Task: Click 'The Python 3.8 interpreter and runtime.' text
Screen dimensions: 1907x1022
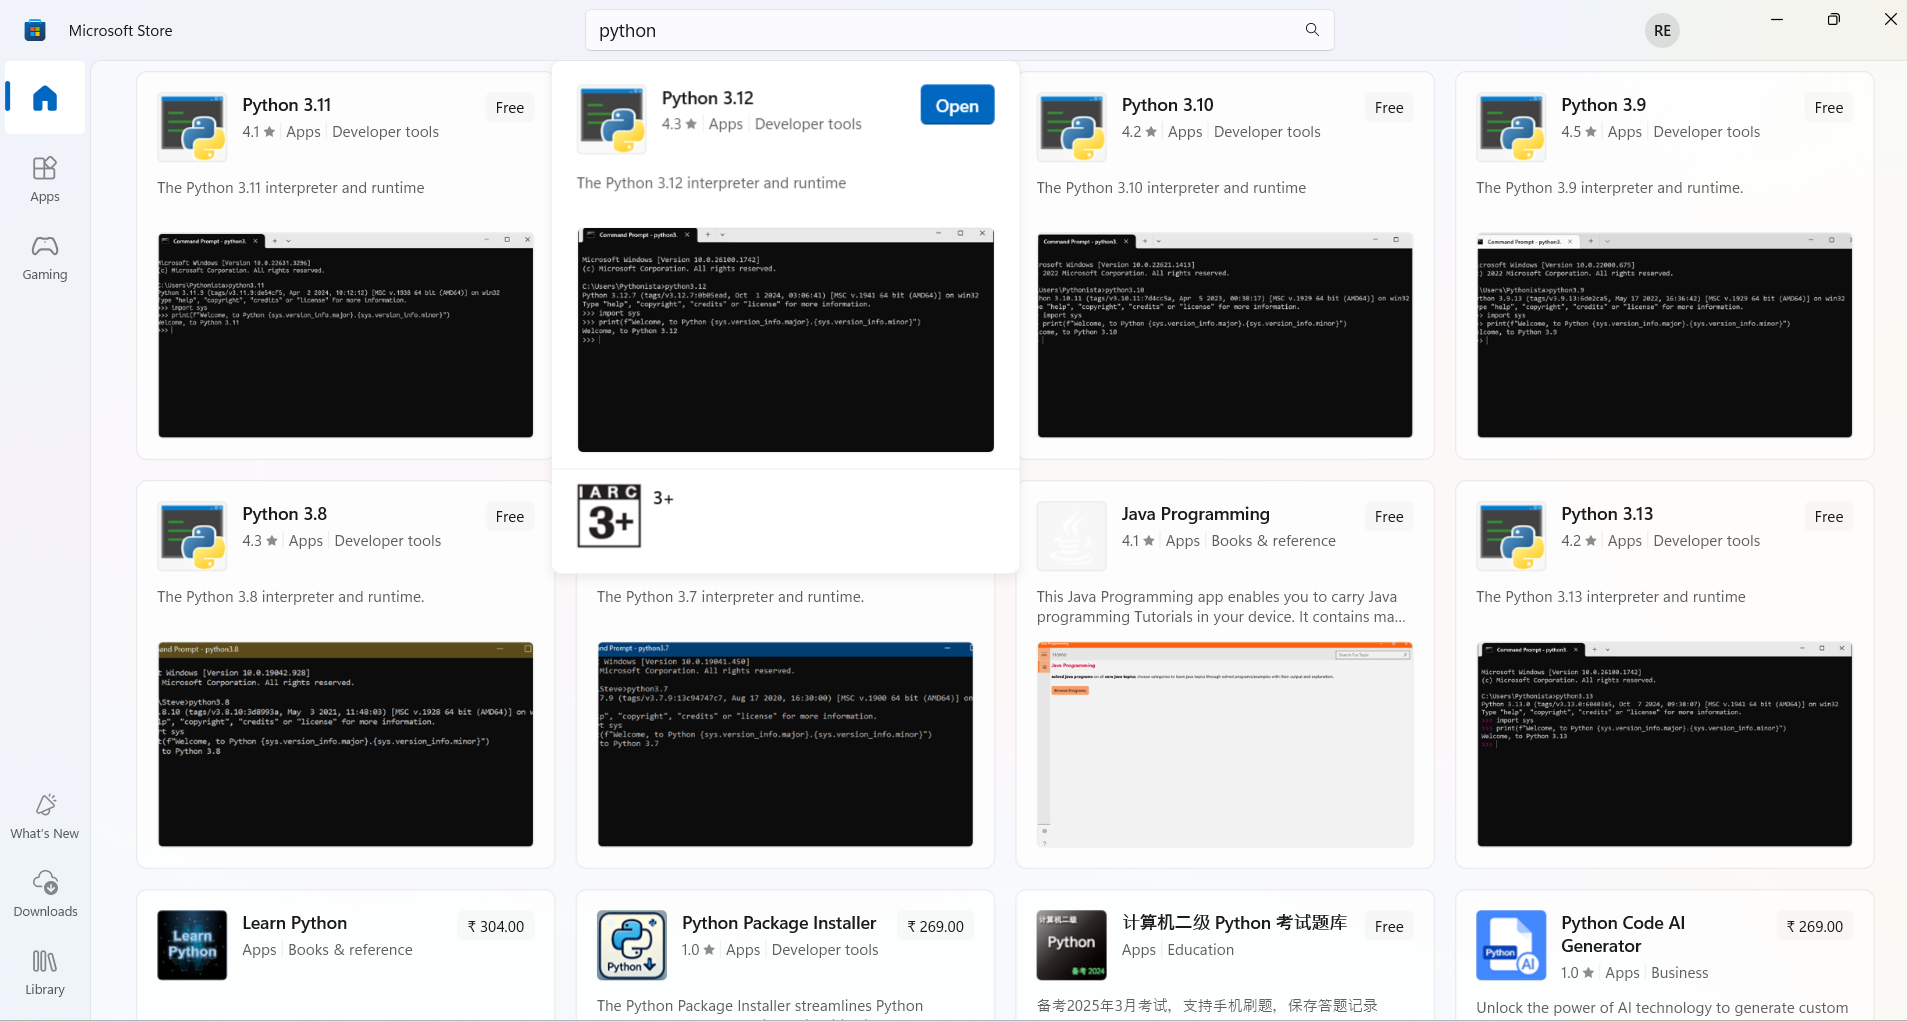Action: [x=291, y=597]
